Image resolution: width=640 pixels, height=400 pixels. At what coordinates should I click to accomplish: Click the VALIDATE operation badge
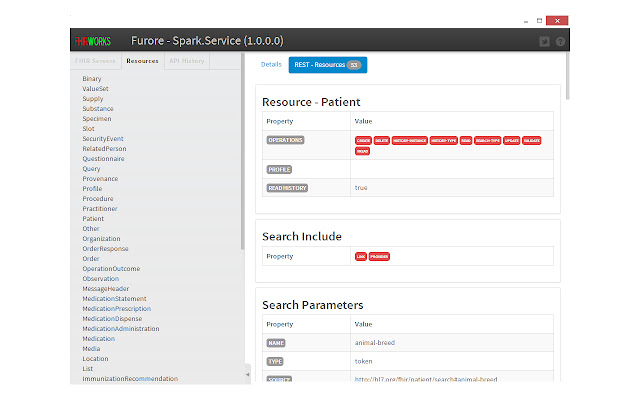532,140
